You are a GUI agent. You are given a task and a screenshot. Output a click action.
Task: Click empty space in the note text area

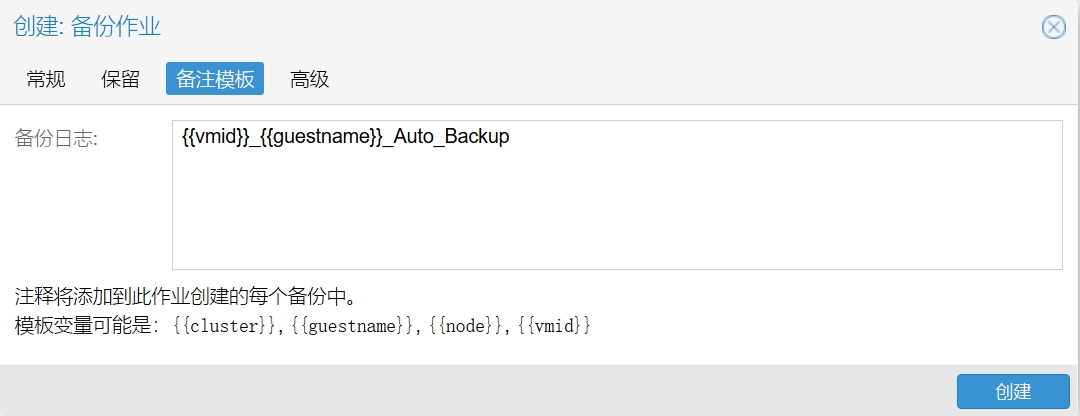617,214
